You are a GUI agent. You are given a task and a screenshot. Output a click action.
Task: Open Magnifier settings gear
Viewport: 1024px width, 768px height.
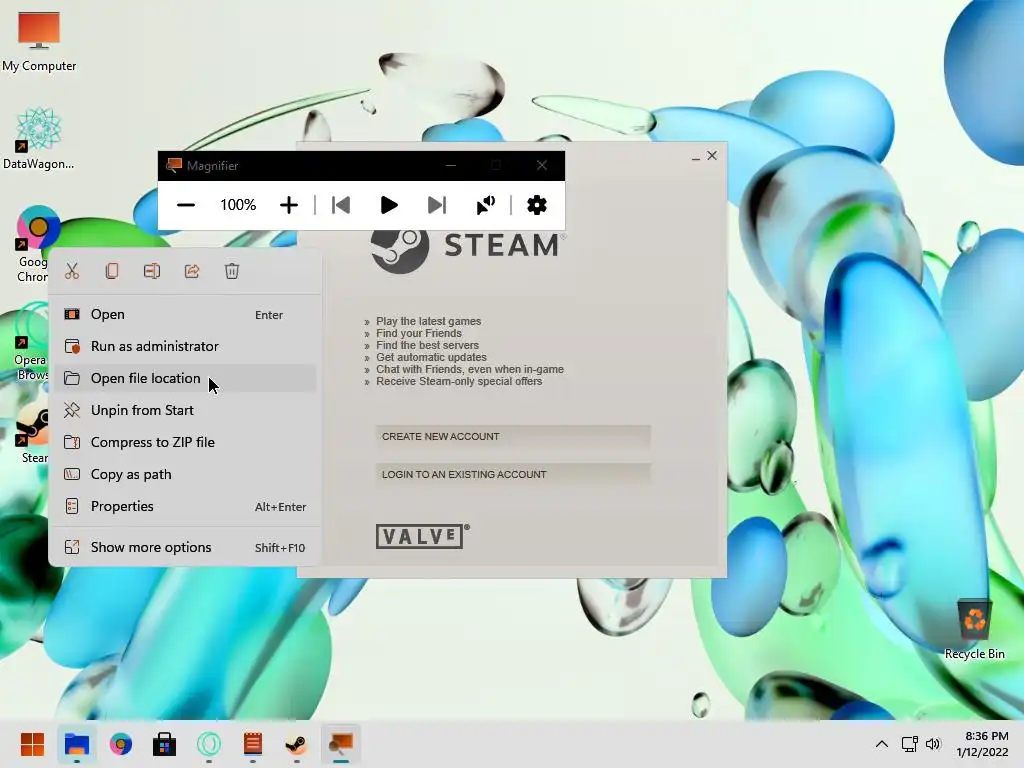537,205
